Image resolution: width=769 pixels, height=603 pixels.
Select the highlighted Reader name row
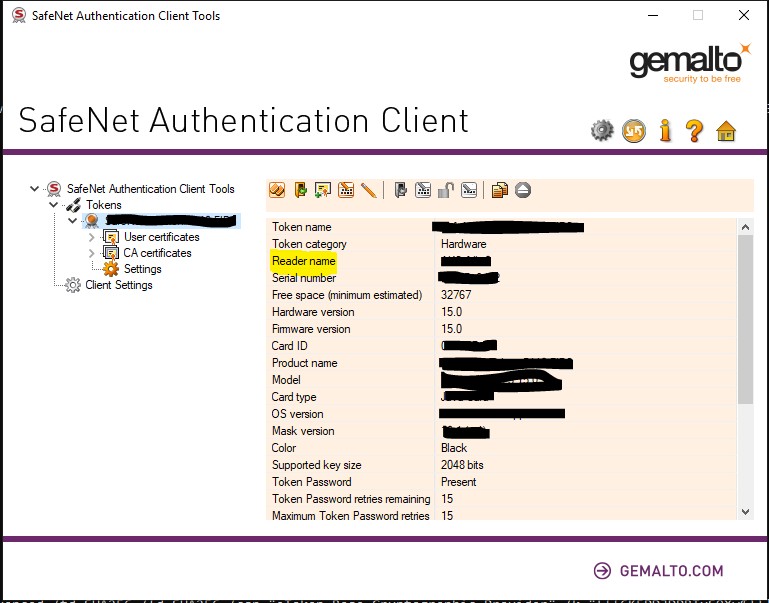tap(304, 261)
